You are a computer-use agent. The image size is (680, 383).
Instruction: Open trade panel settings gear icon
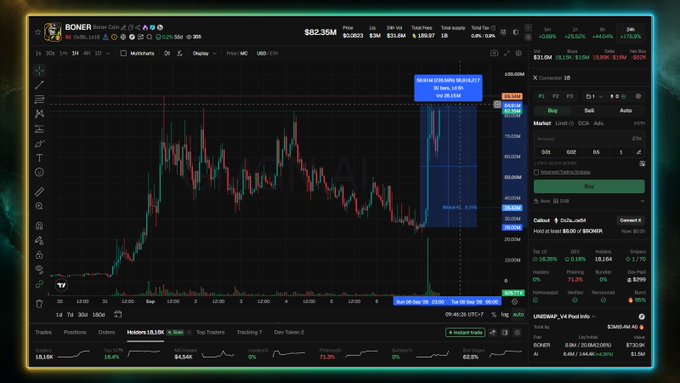click(x=638, y=96)
